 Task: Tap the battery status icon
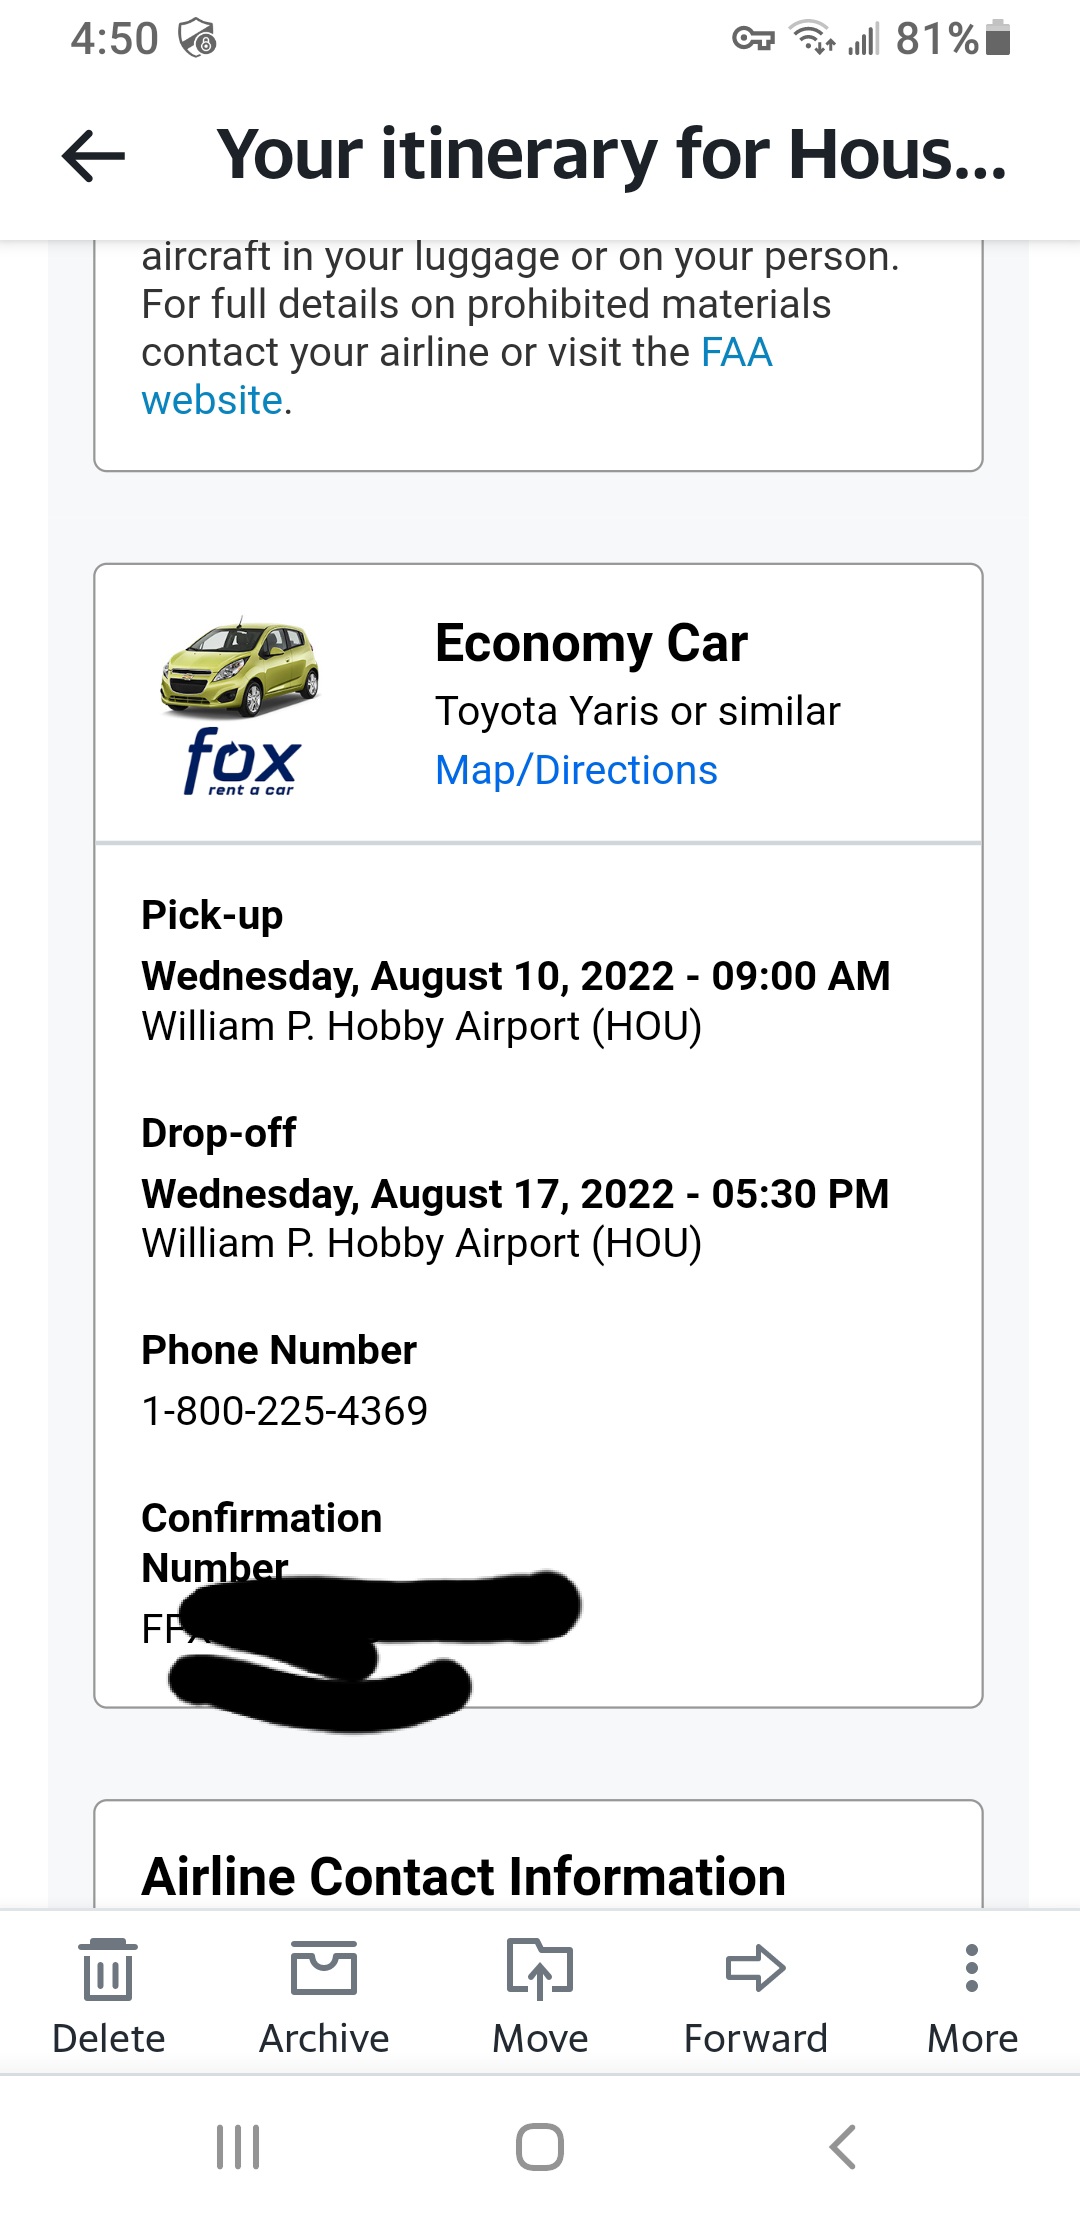point(997,39)
